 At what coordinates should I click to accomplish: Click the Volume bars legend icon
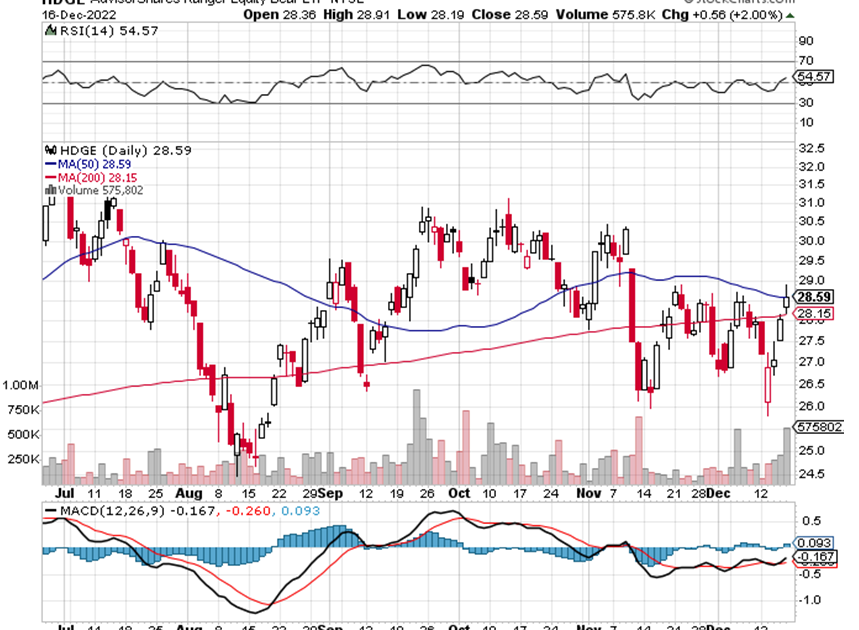50,190
